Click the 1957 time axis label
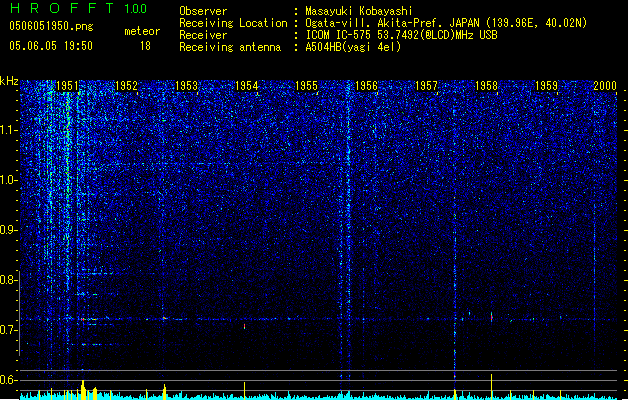 click(426, 85)
